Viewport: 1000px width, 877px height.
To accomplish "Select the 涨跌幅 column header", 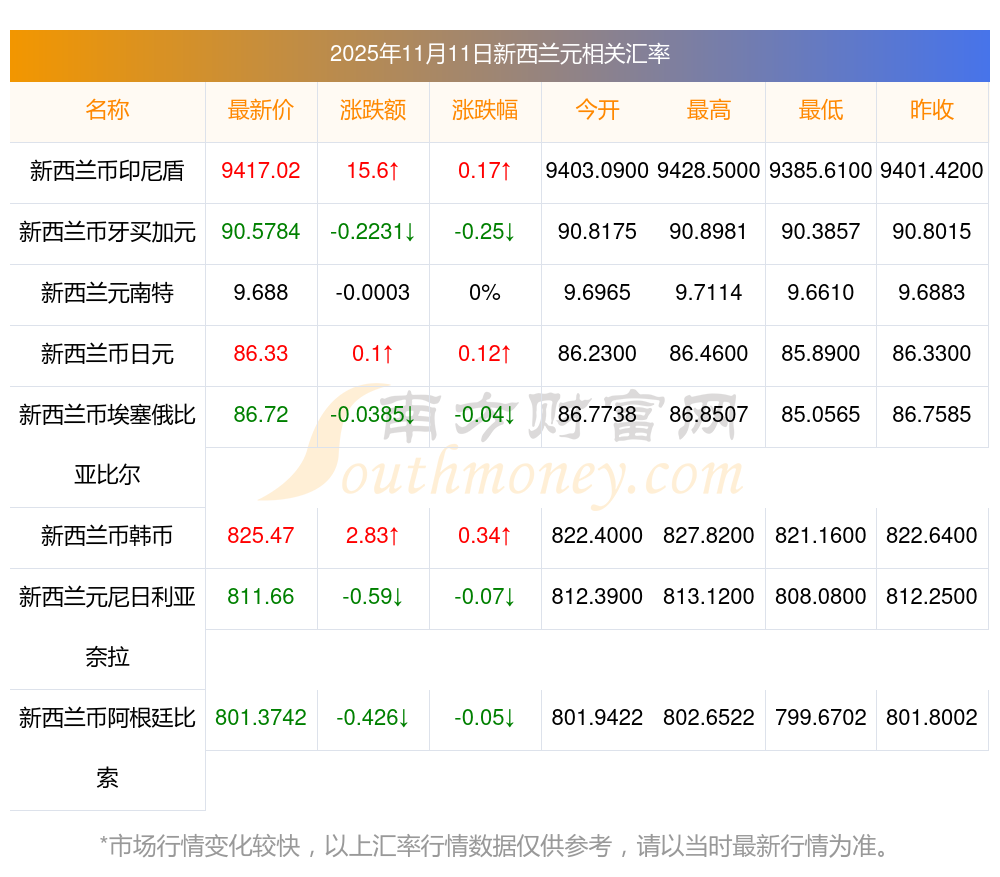I will coord(485,110).
